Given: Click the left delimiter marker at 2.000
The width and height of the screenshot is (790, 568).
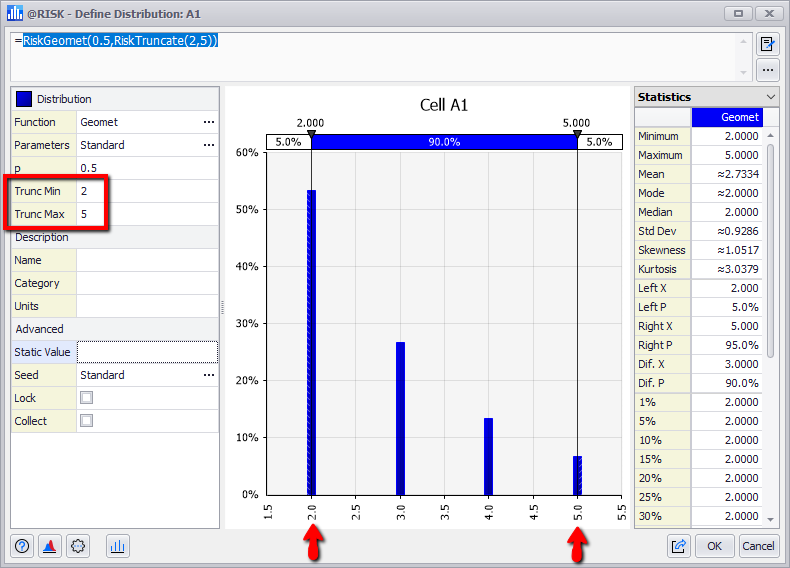Looking at the screenshot, I should [x=311, y=133].
